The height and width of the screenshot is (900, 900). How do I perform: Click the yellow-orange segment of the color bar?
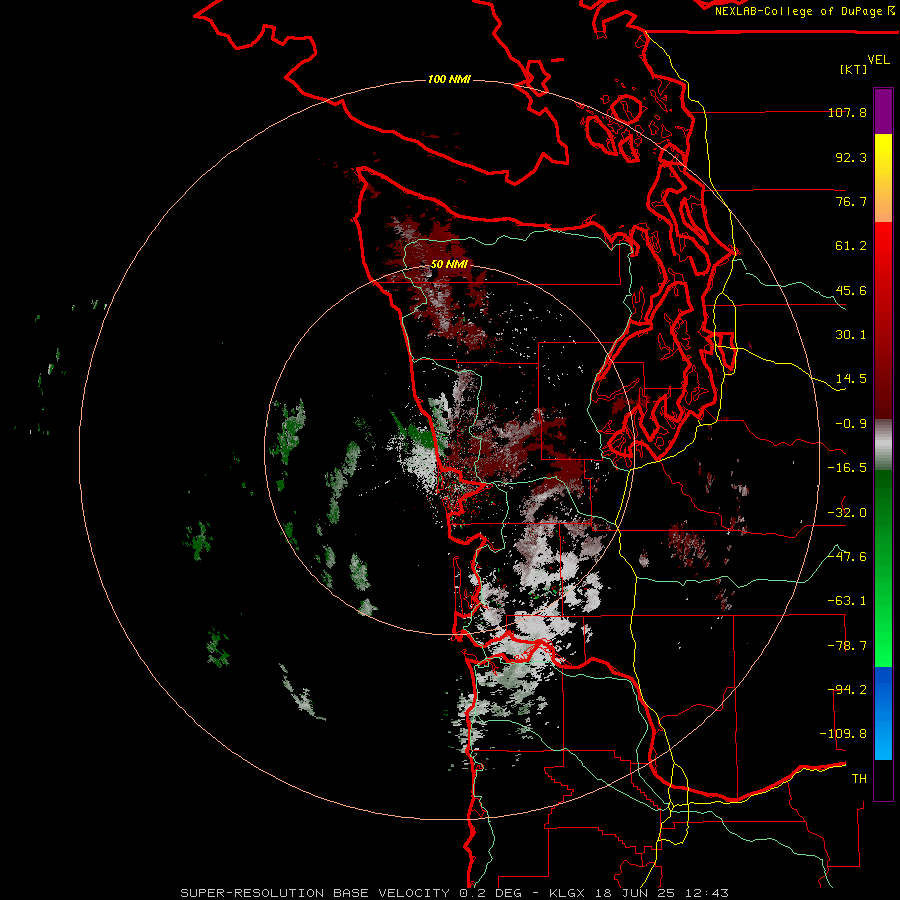883,178
